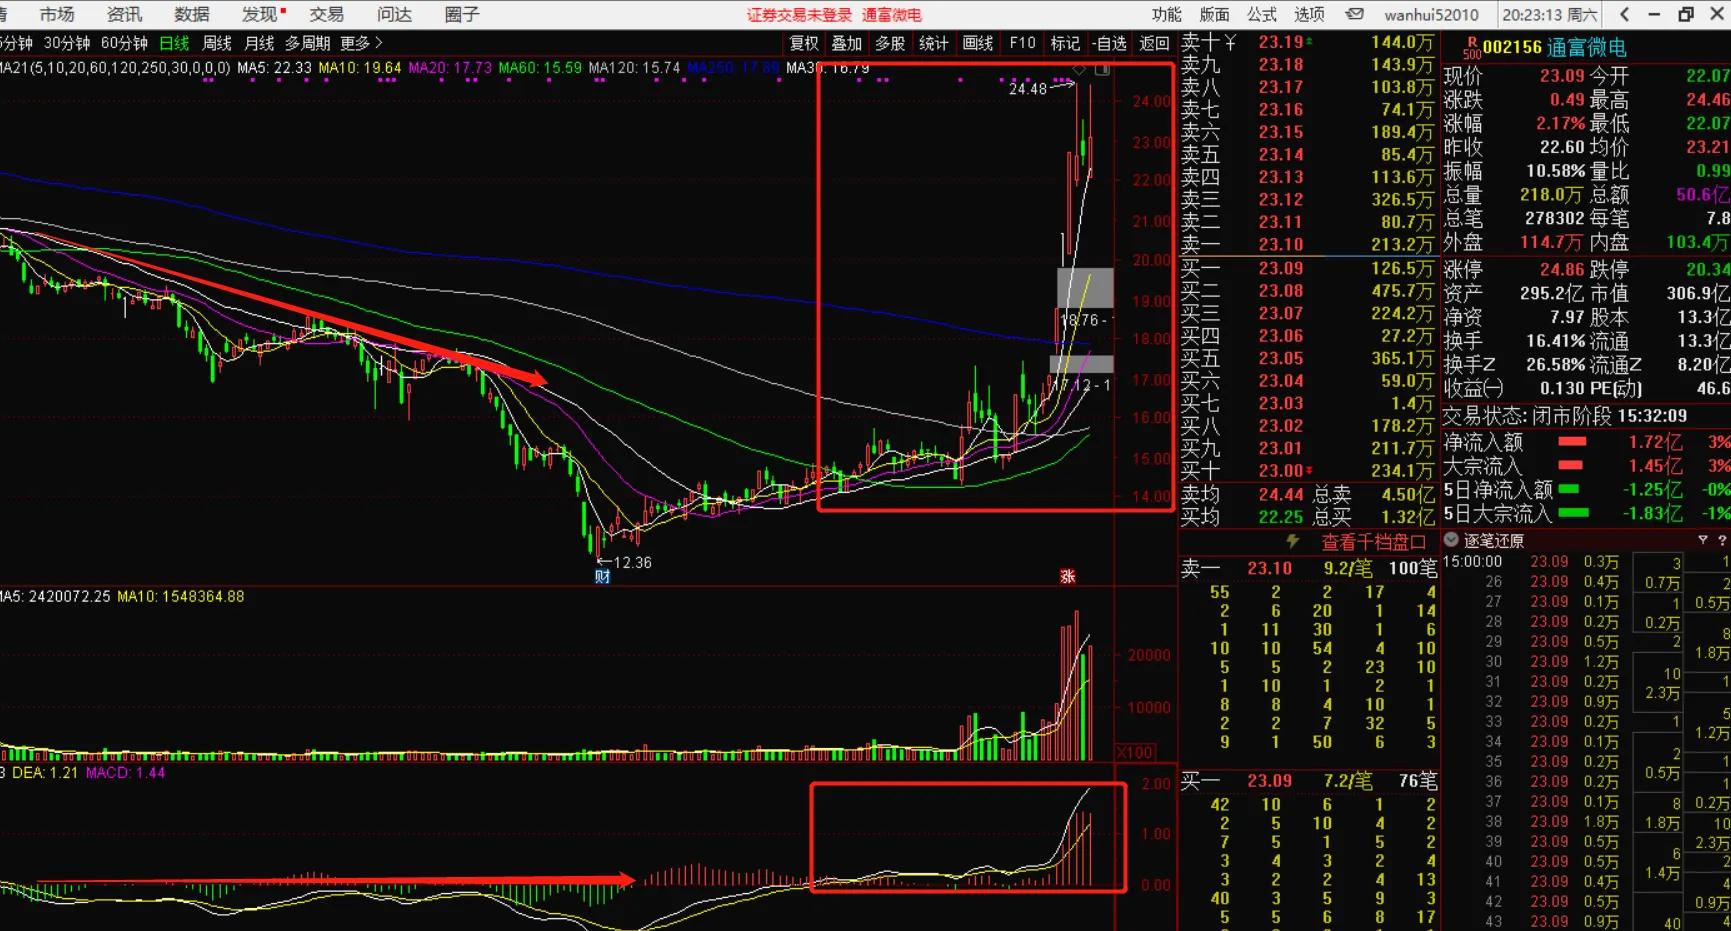The height and width of the screenshot is (931, 1731).
Task: Open the 数据 menu
Action: [x=191, y=14]
